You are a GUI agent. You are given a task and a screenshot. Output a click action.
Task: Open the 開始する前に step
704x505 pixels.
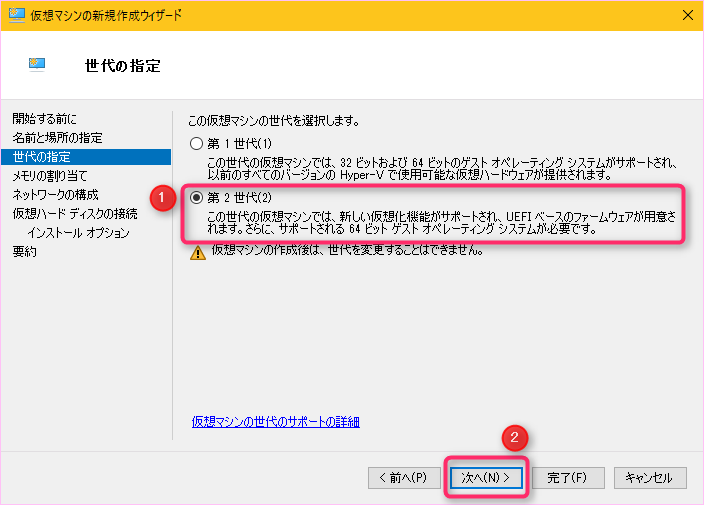[x=44, y=119]
